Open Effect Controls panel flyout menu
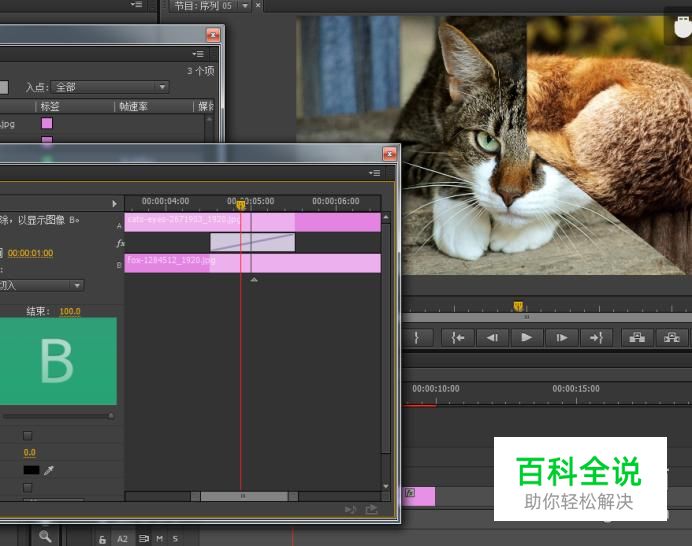This screenshot has width=692, height=546. coord(374,173)
